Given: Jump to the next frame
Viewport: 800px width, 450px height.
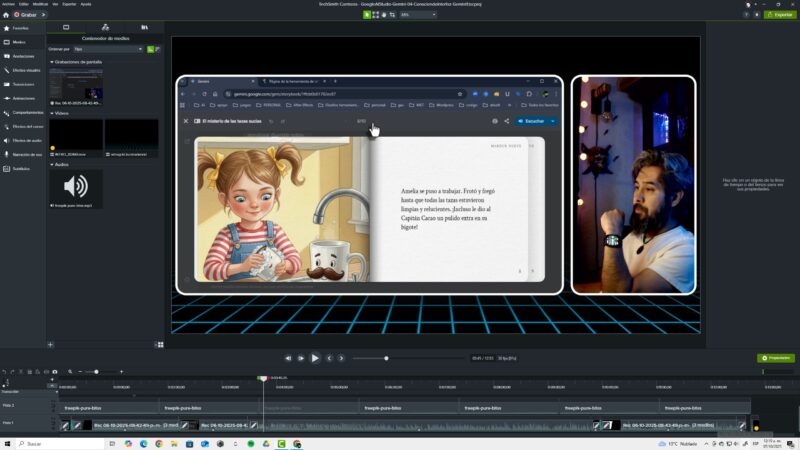Looking at the screenshot, I should (301, 358).
